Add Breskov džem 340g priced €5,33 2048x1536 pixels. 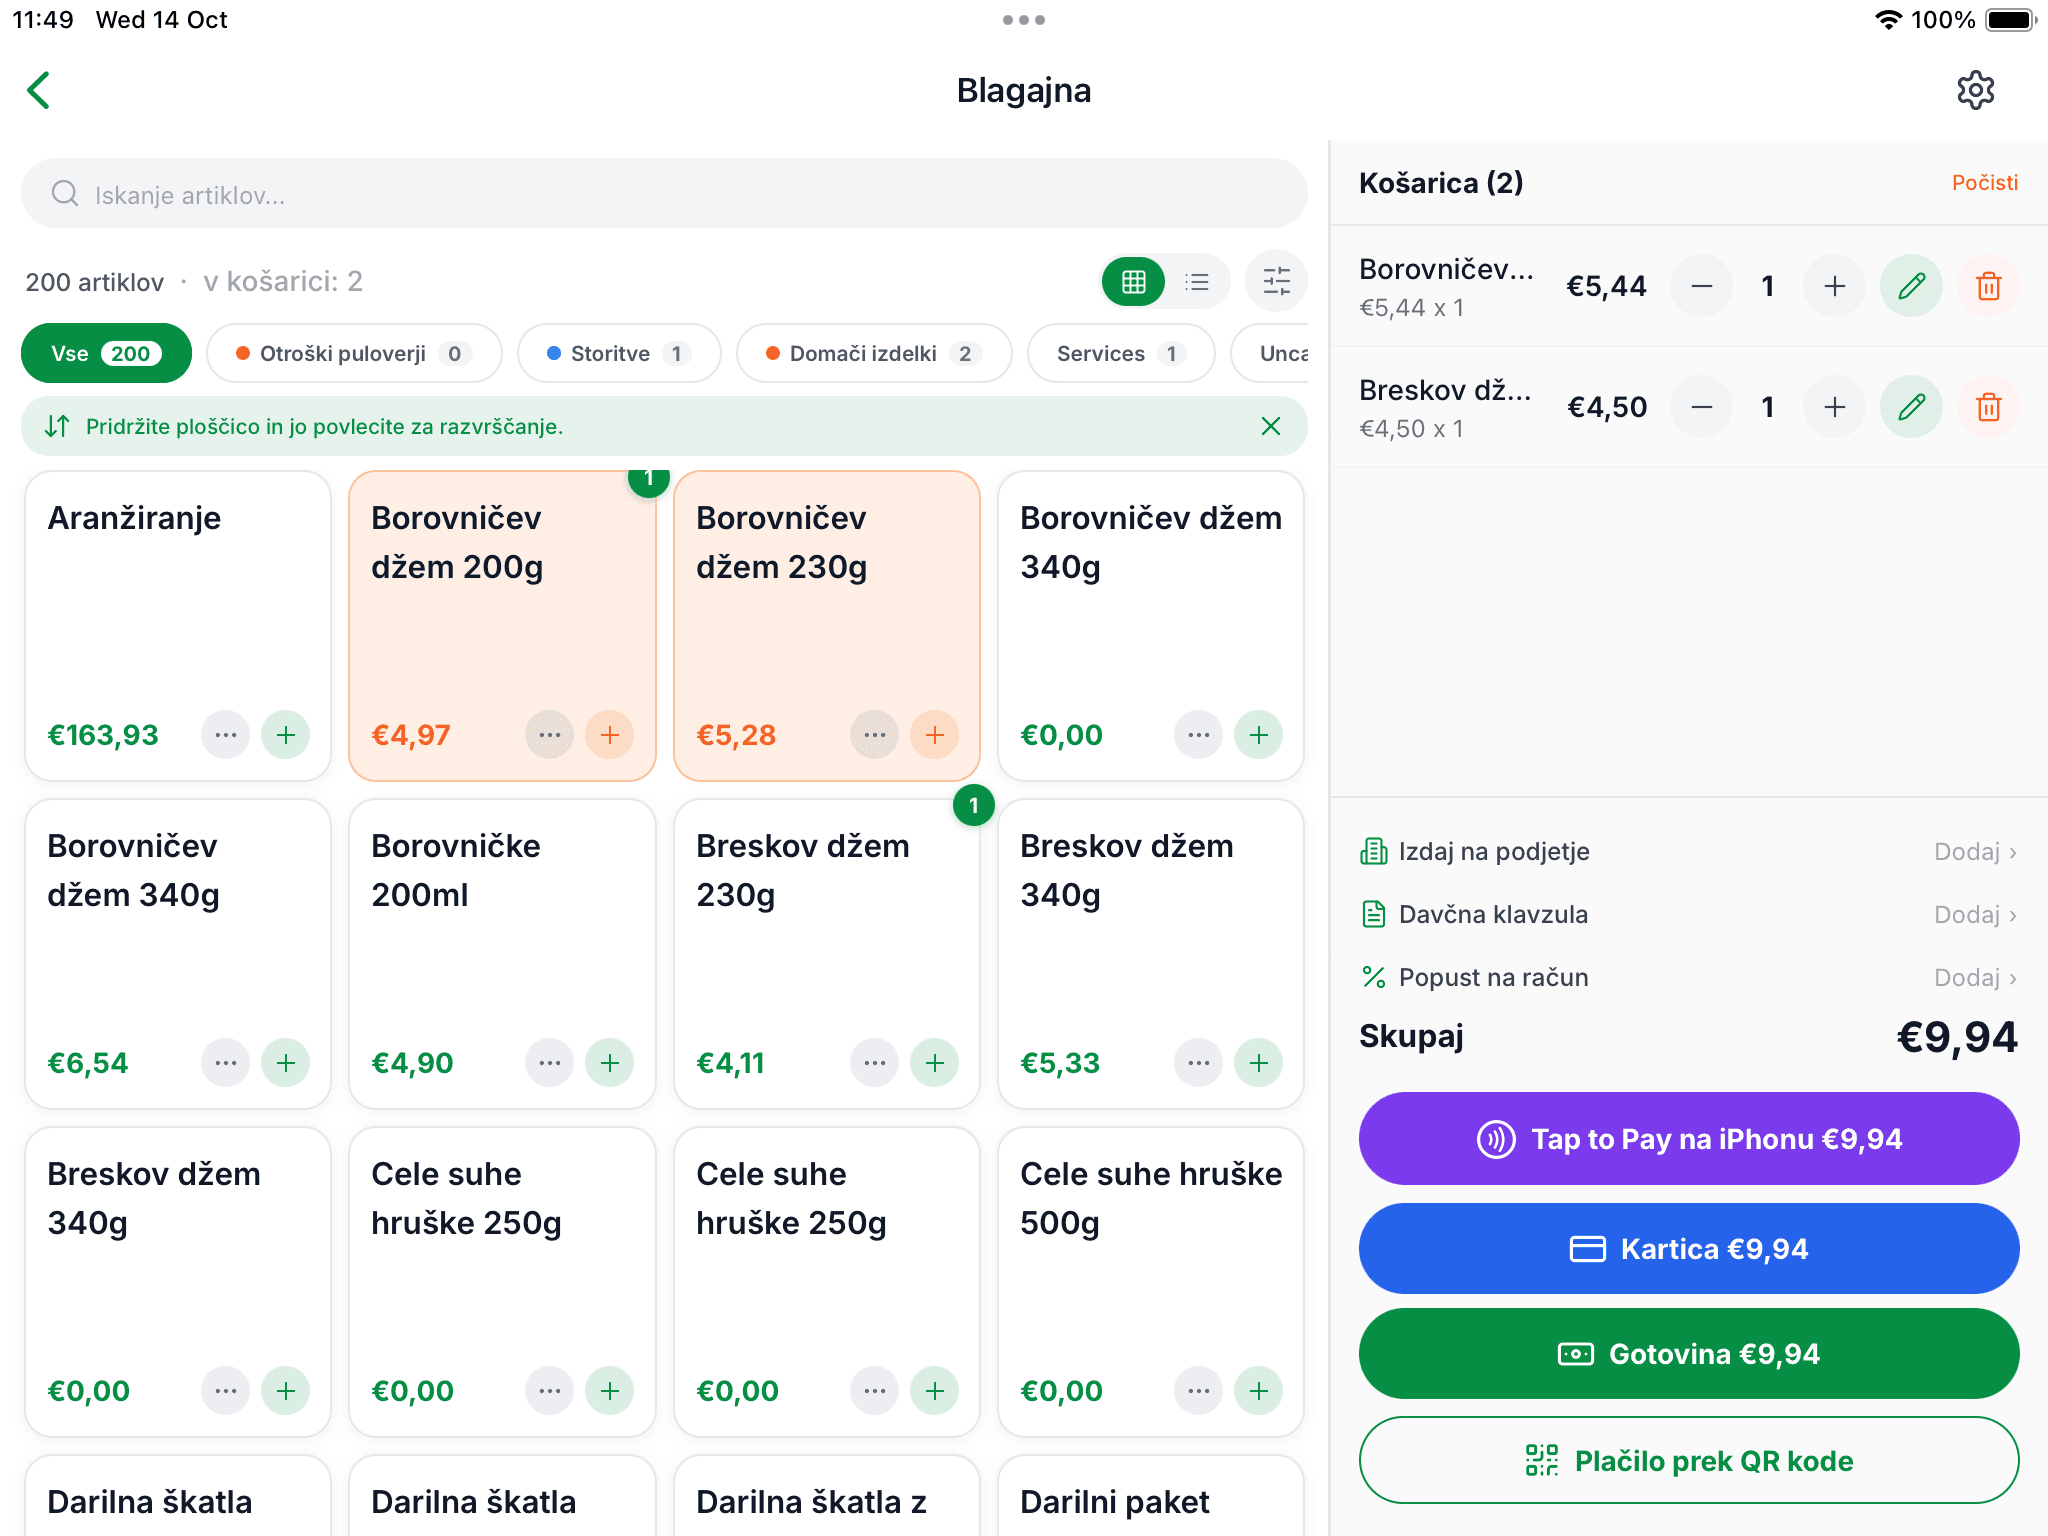click(1259, 1063)
